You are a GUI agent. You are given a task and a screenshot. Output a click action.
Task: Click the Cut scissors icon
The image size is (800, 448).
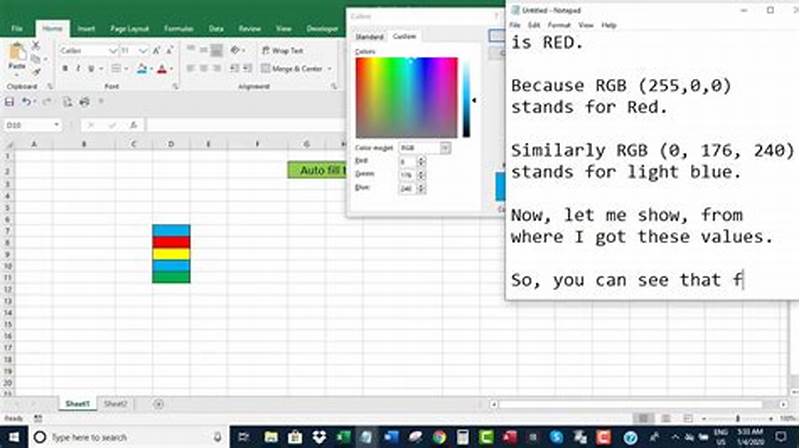click(x=36, y=45)
